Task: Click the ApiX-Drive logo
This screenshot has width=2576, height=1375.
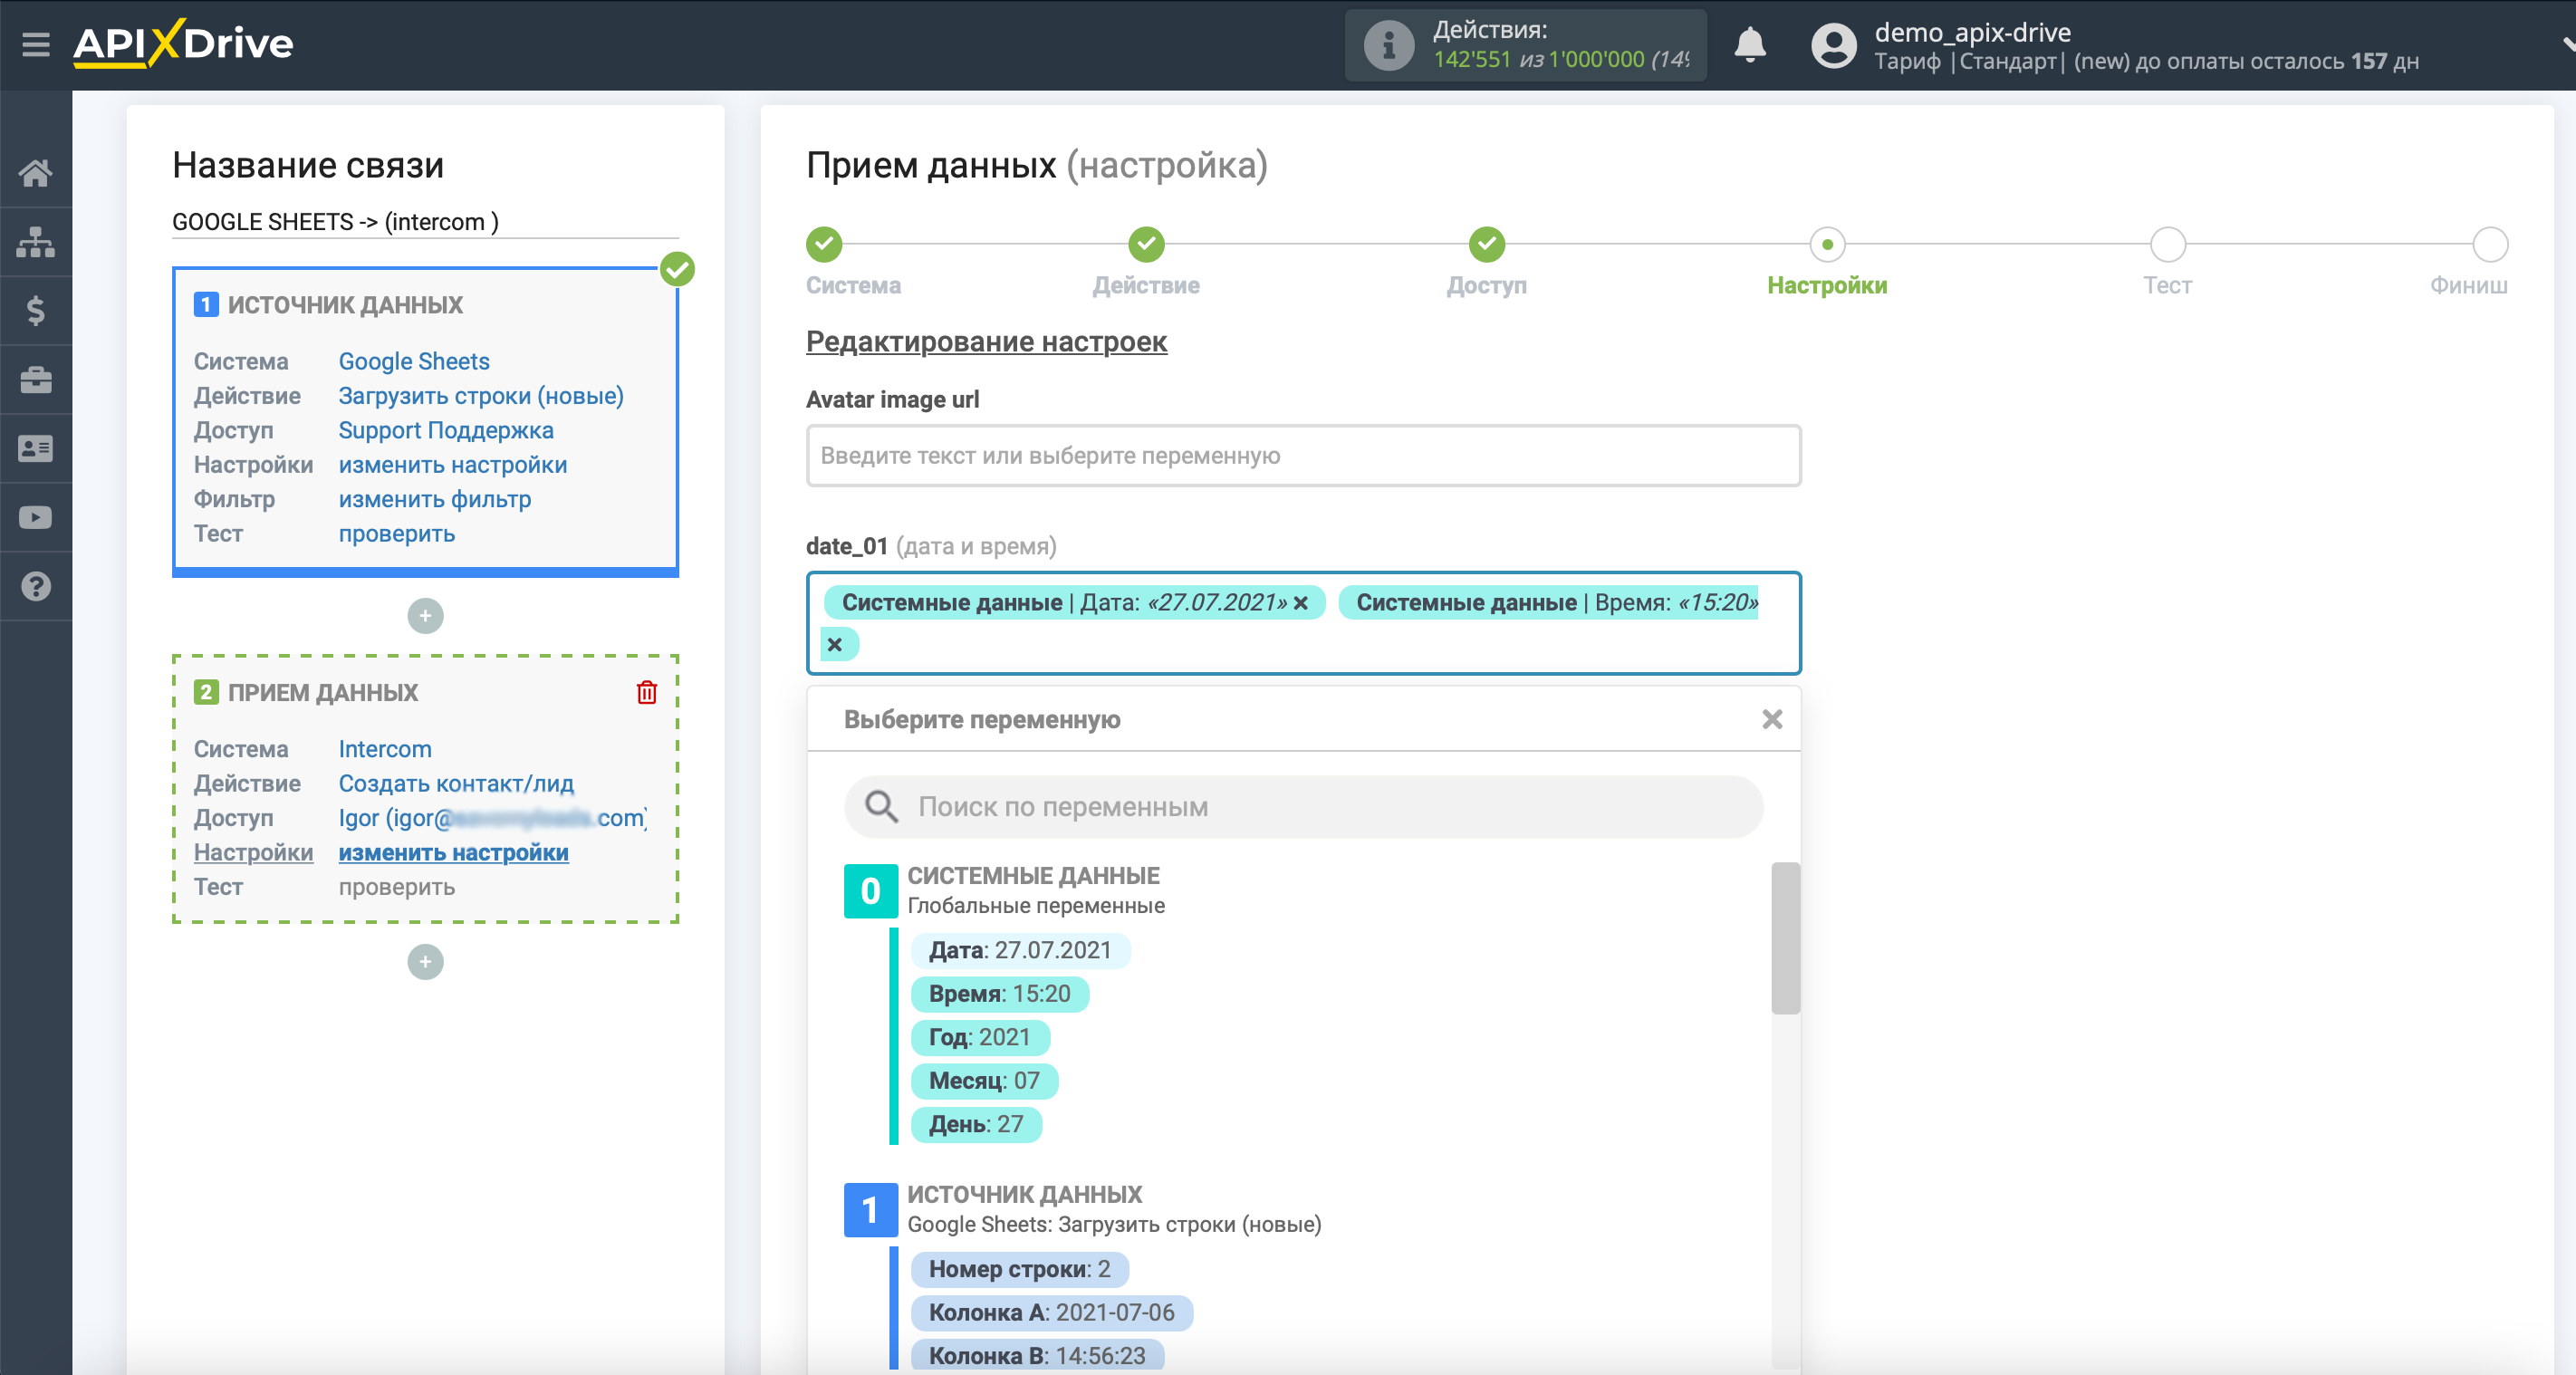Action: click(x=183, y=44)
